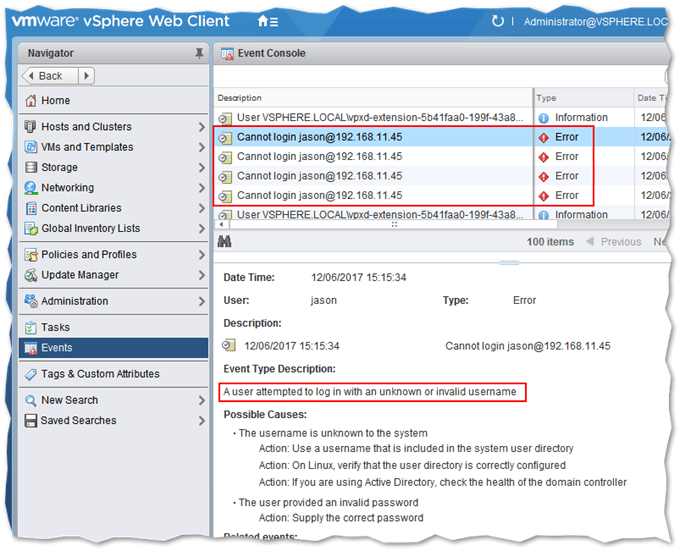Click the Update Manager icon
The height and width of the screenshot is (551, 680).
31,275
